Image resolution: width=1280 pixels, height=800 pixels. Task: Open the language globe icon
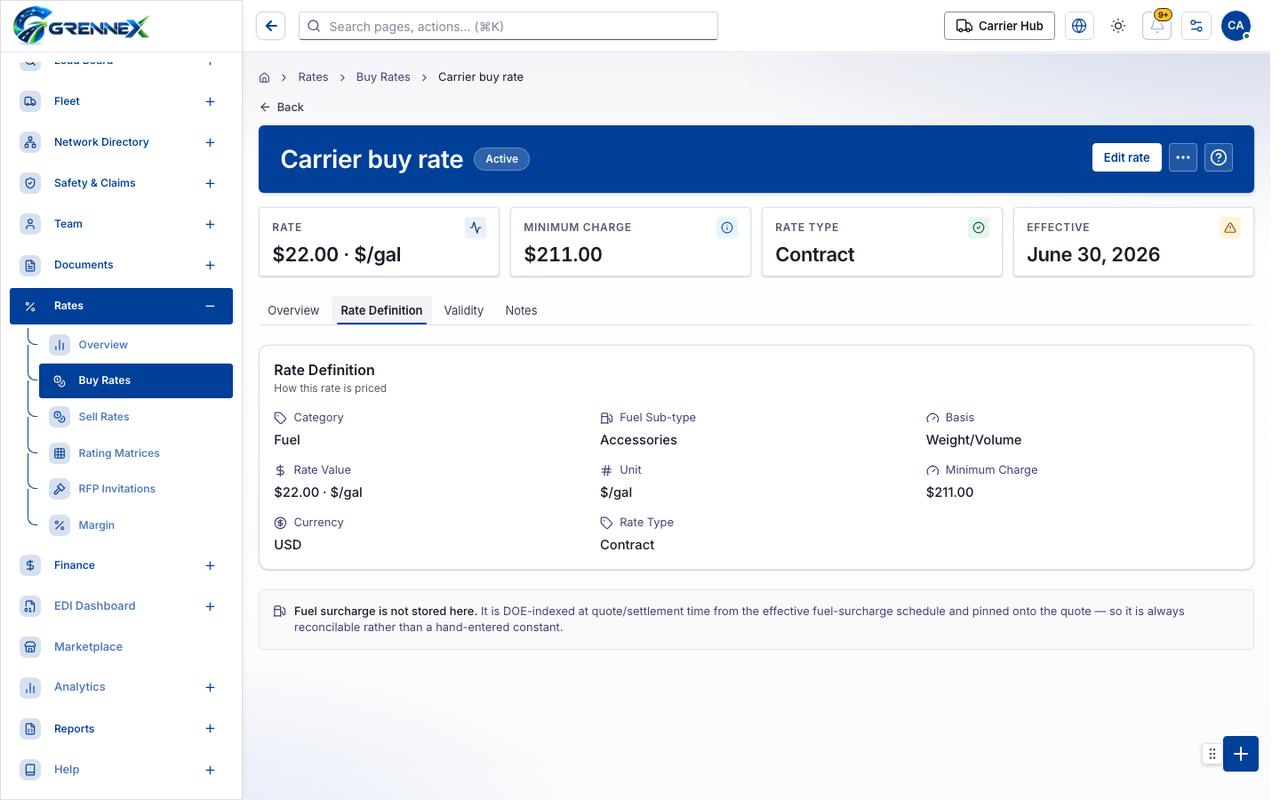(x=1079, y=26)
